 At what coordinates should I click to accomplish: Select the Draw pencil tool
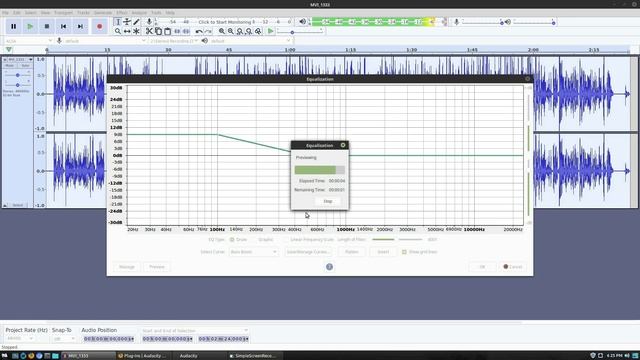click(x=136, y=22)
